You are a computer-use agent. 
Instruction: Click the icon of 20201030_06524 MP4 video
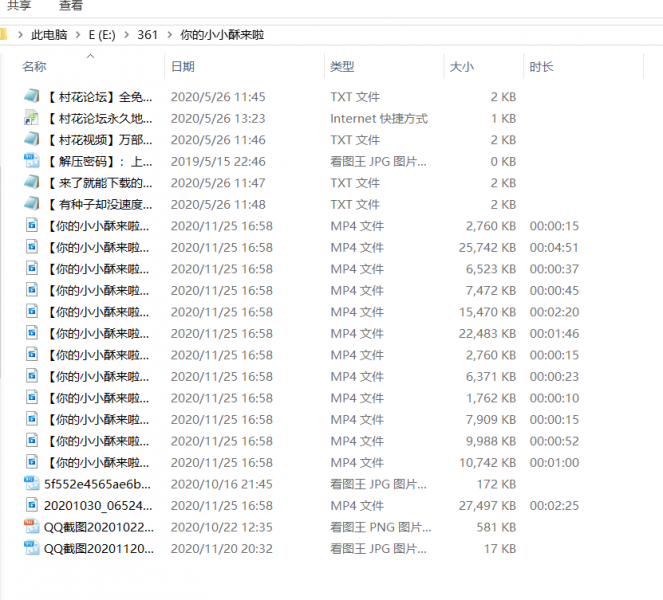point(31,506)
